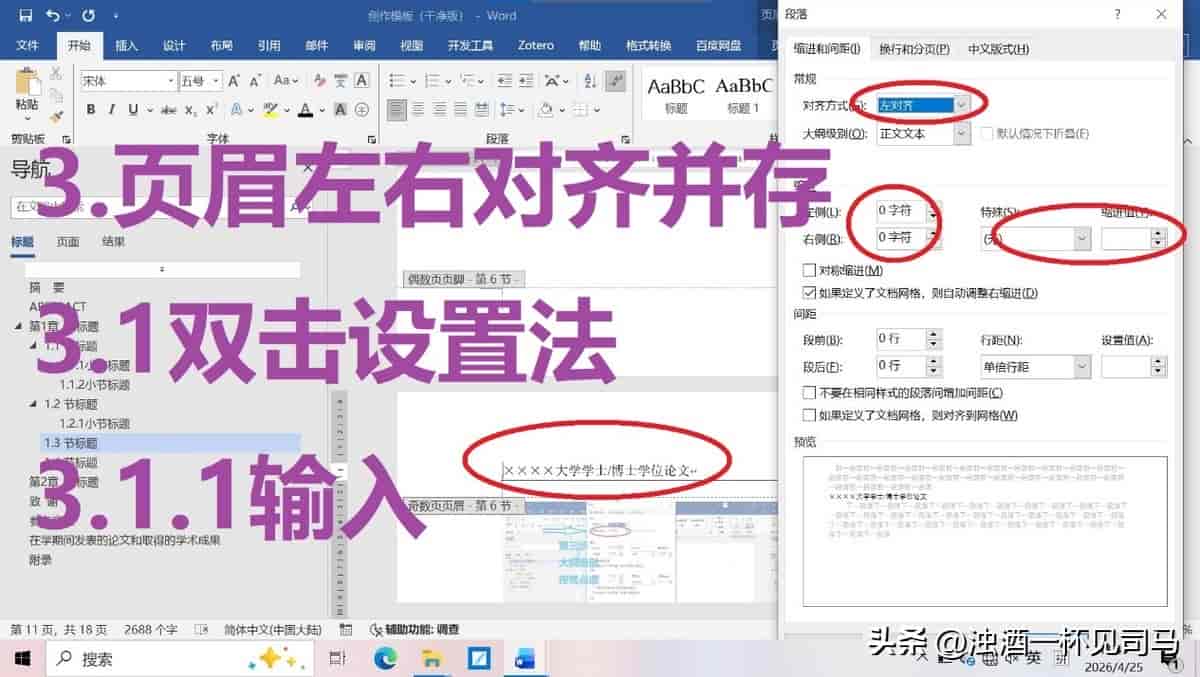Click 辅助功能: 调查 in status bar
This screenshot has height=677, width=1200.
tap(414, 630)
